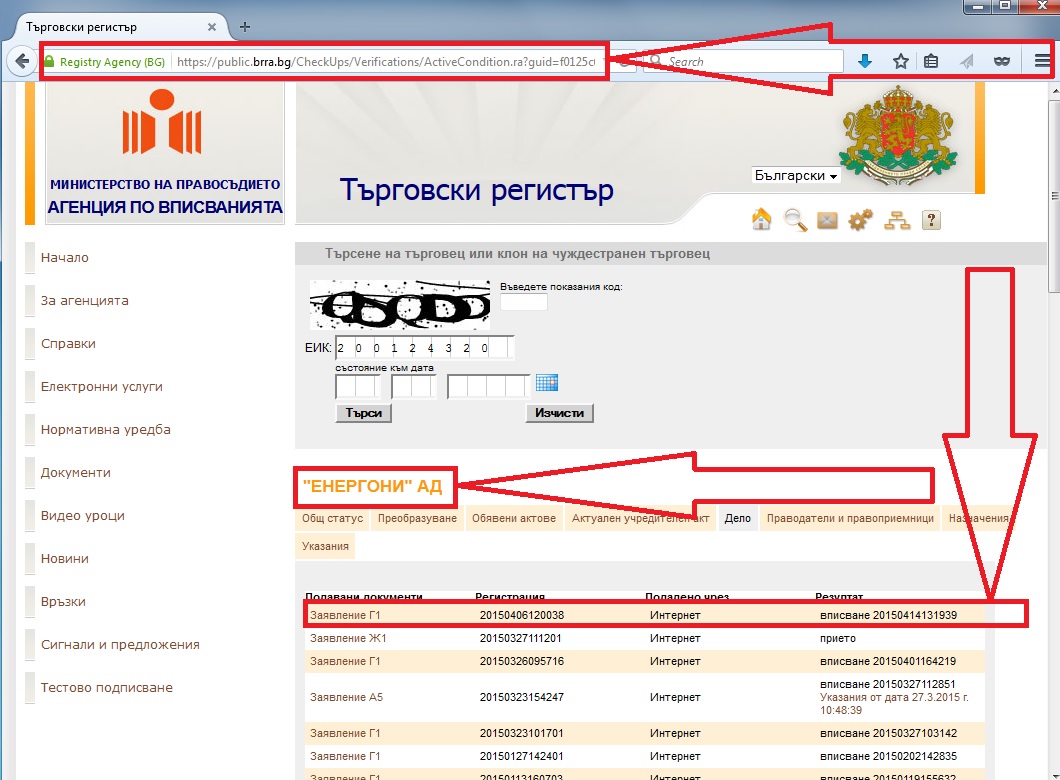Open a new browser tab with plus button
Image resolution: width=1060 pixels, height=780 pixels.
coord(245,26)
